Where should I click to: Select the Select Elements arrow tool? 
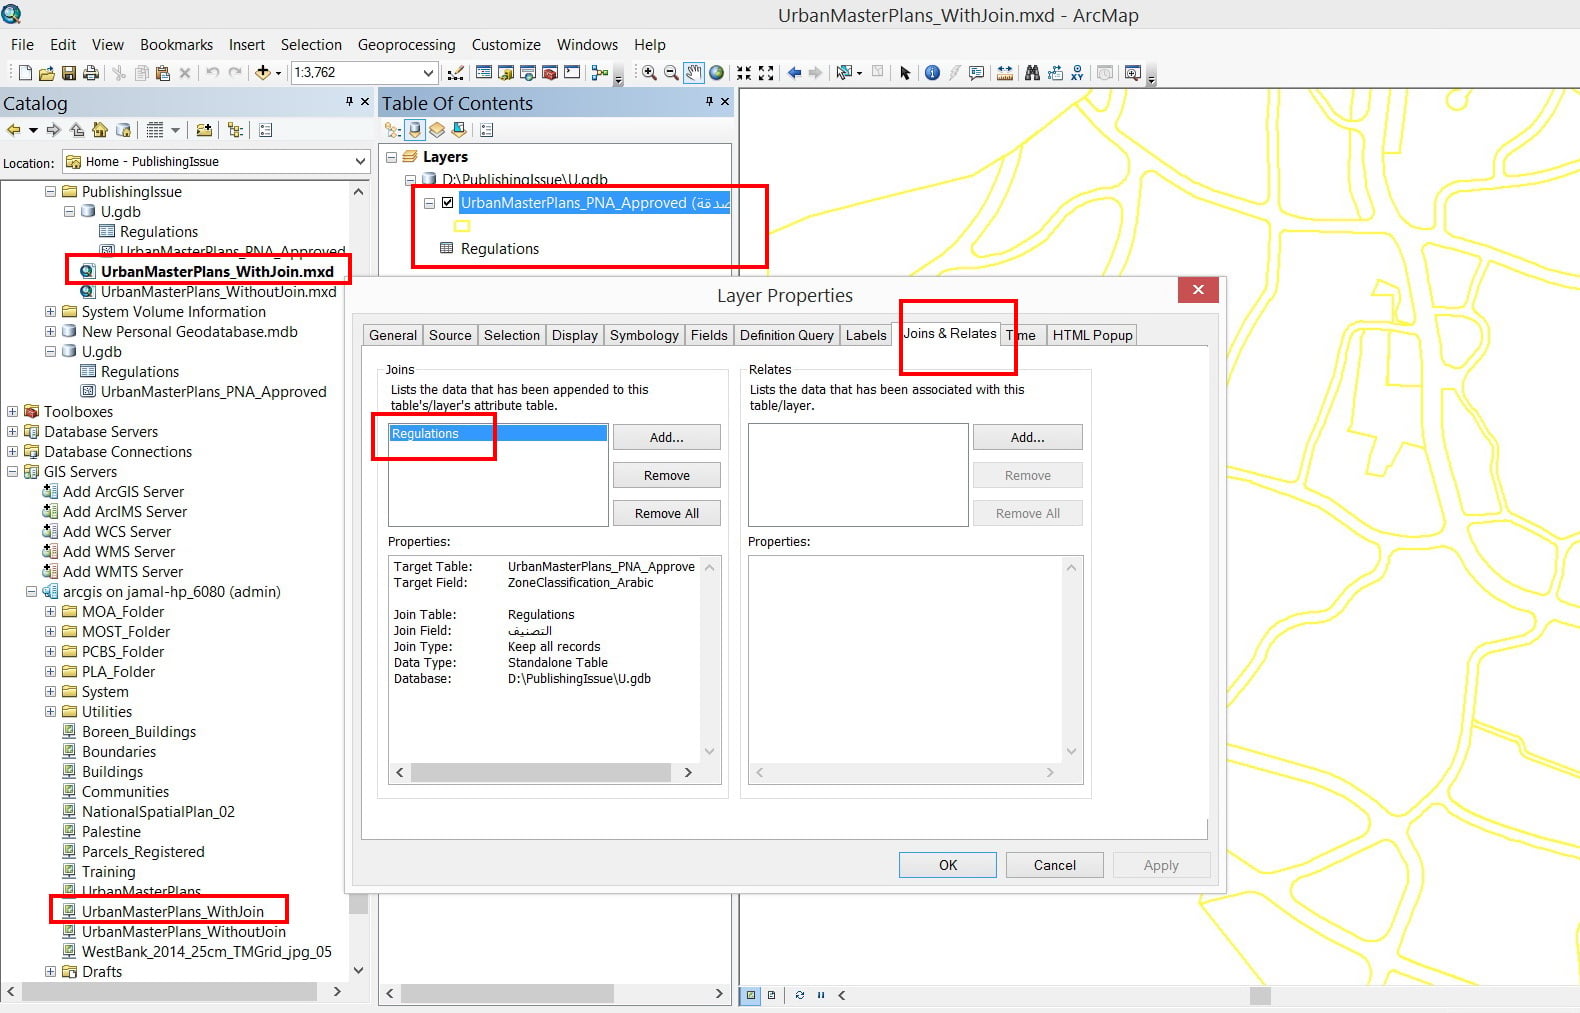[905, 73]
